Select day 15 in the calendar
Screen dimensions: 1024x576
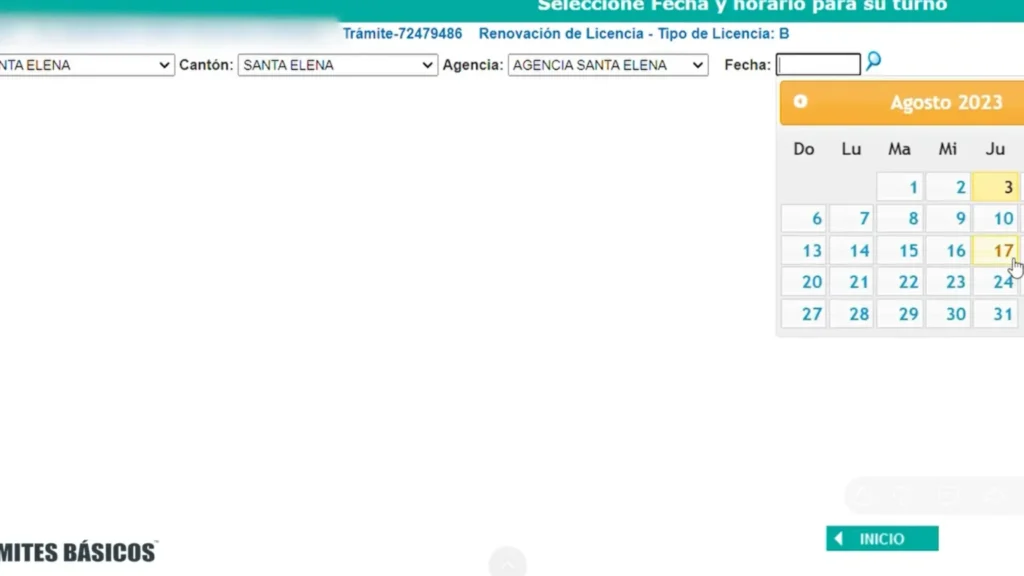pyautogui.click(x=899, y=251)
